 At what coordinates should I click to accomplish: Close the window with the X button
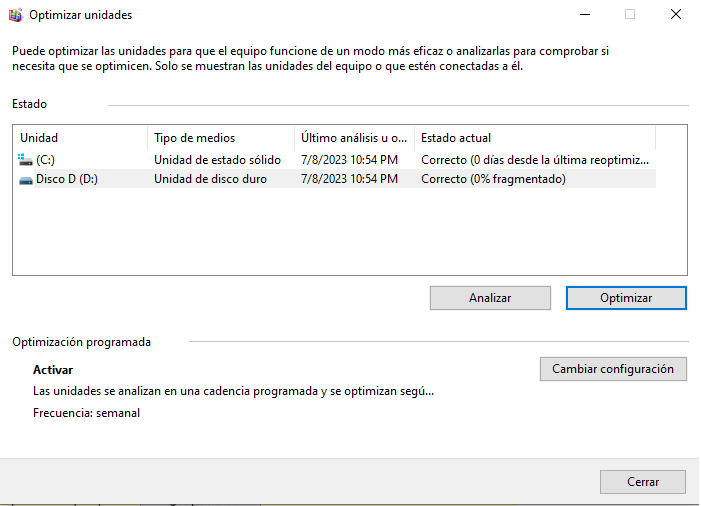(677, 15)
